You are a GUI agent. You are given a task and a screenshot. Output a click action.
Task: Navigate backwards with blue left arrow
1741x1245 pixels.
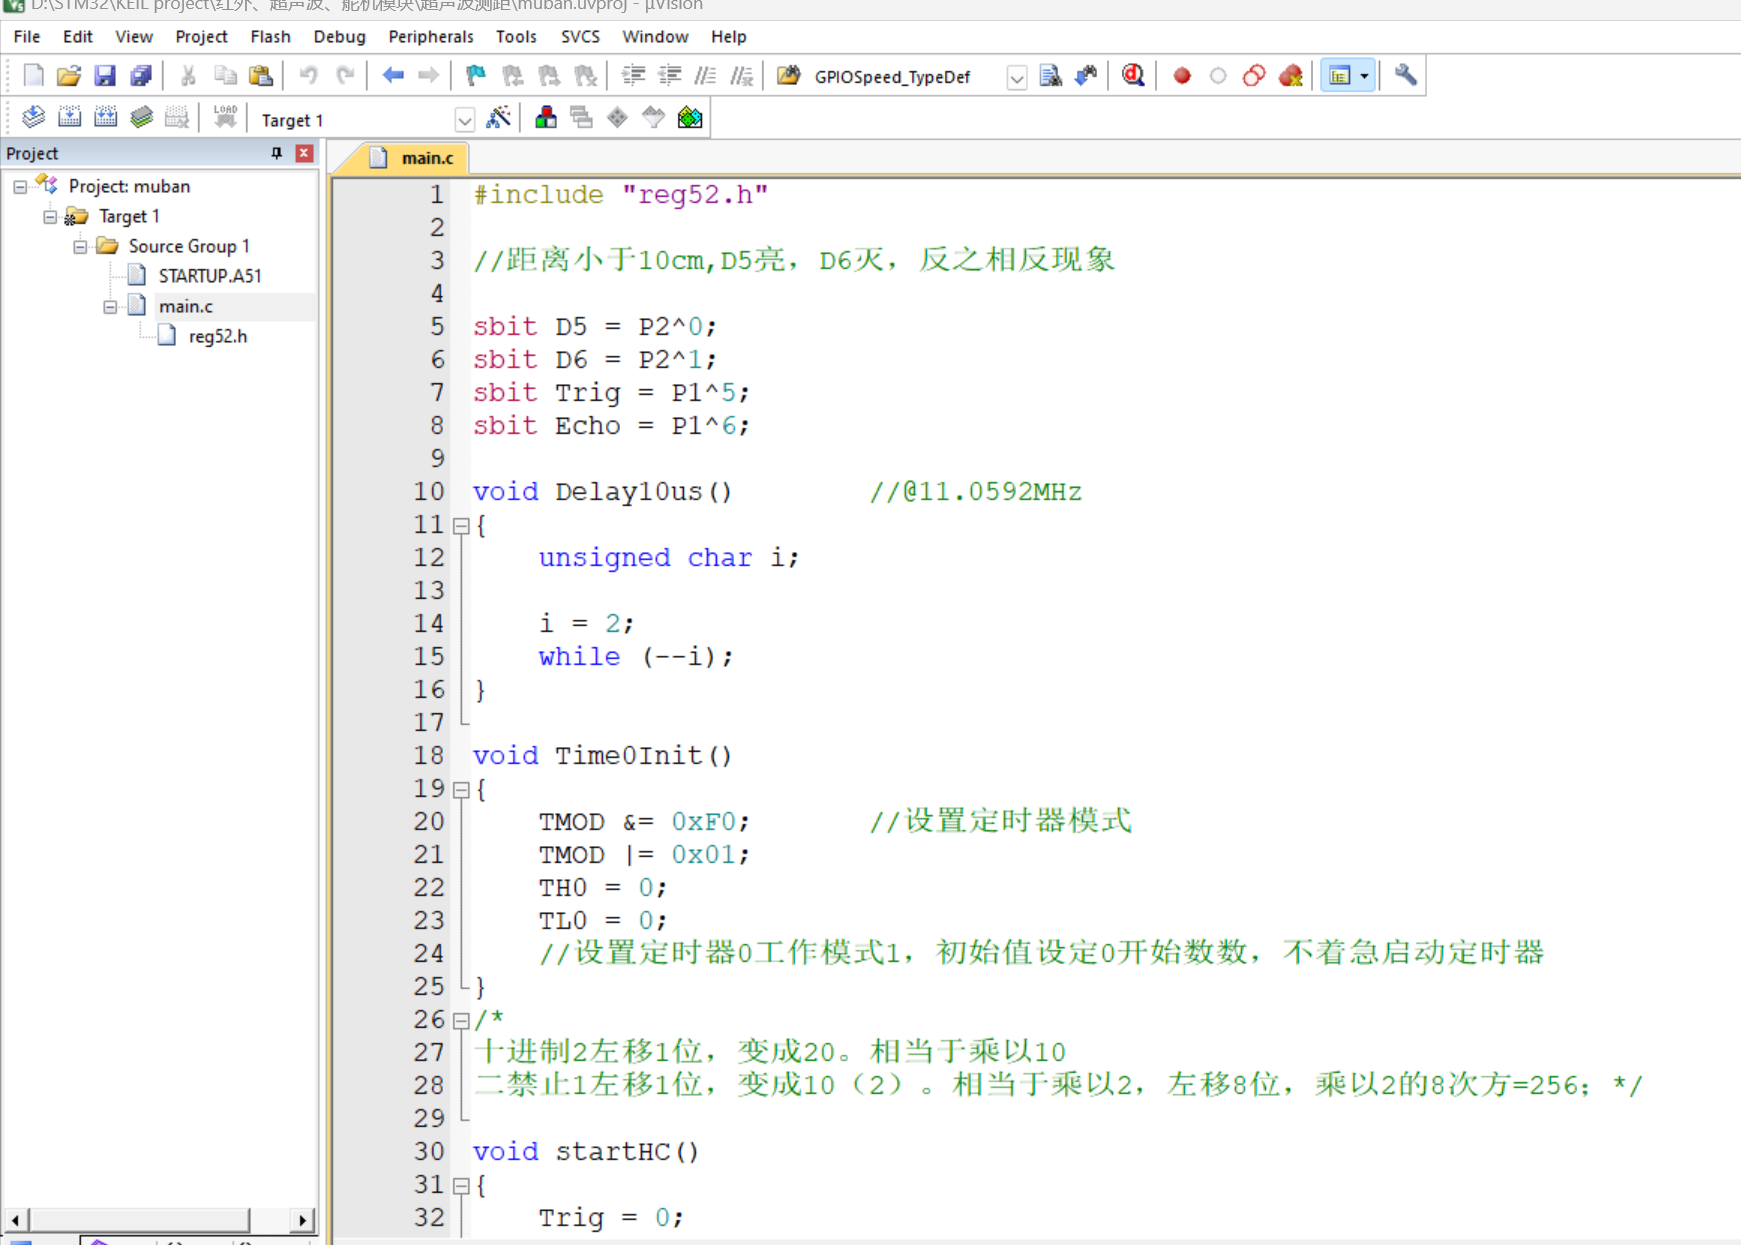tap(393, 76)
